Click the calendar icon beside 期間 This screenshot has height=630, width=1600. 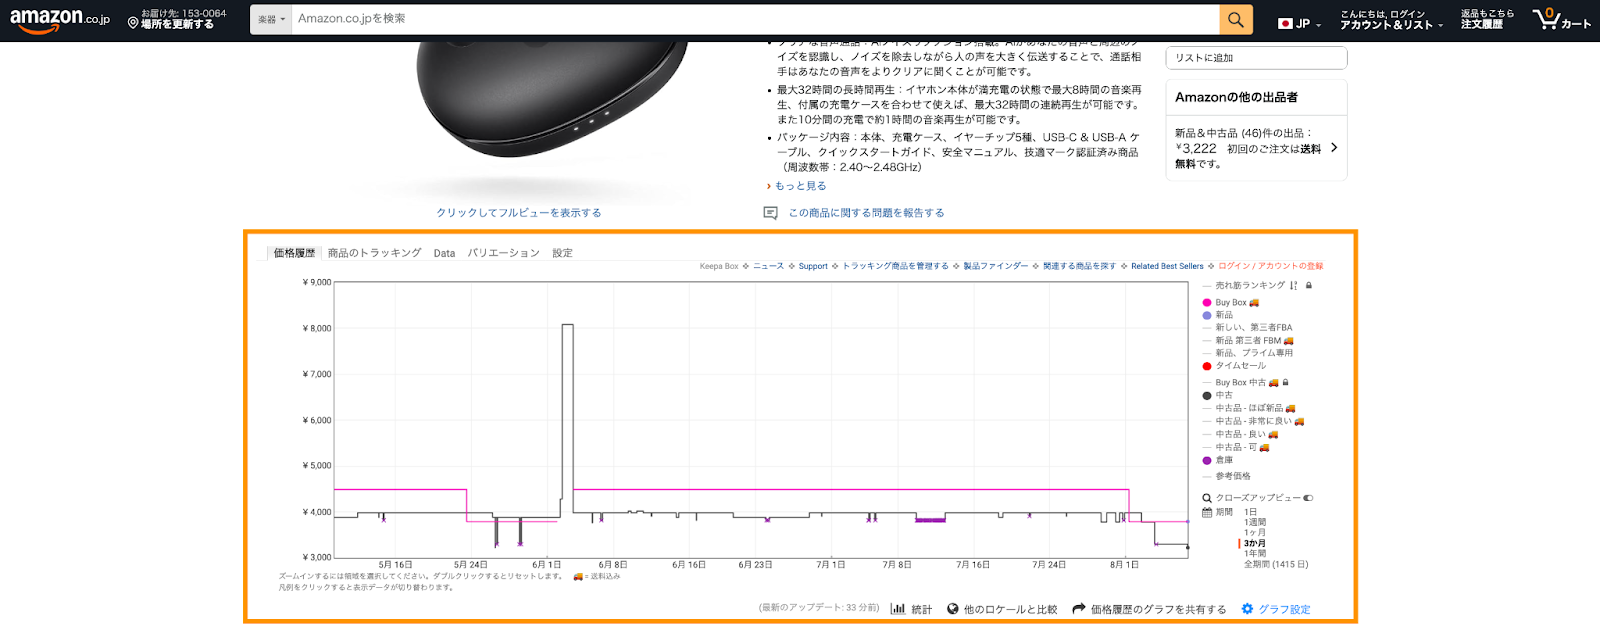1207,512
